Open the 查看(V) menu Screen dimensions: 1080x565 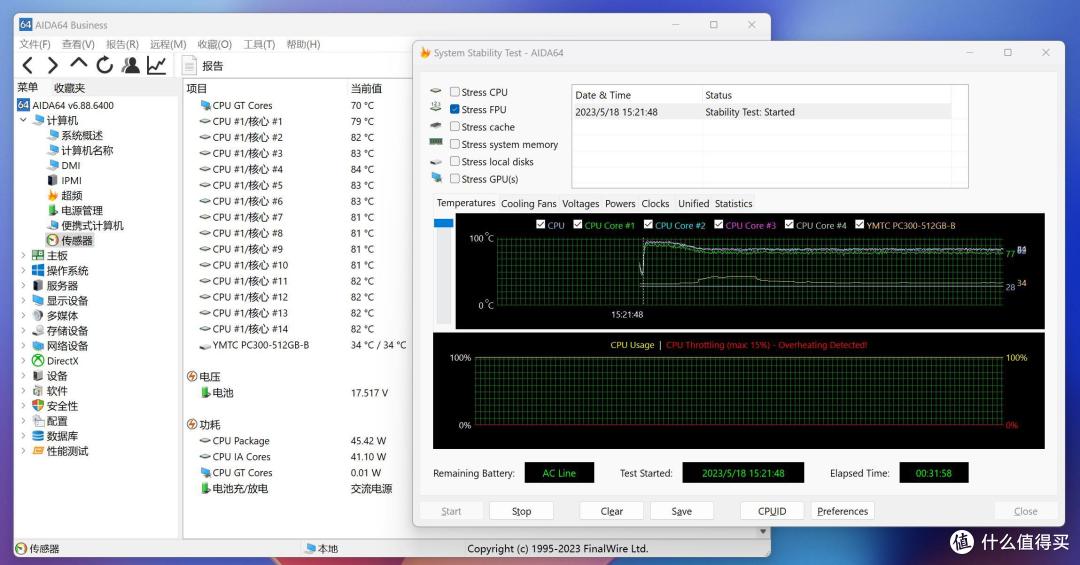[78, 44]
